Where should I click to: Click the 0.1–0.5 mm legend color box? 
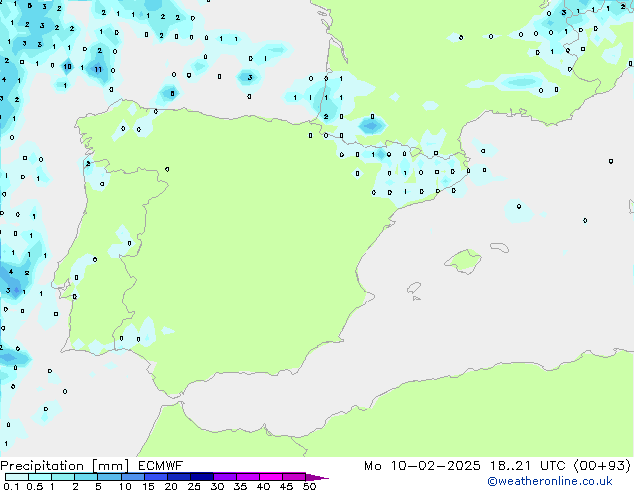tap(17, 477)
